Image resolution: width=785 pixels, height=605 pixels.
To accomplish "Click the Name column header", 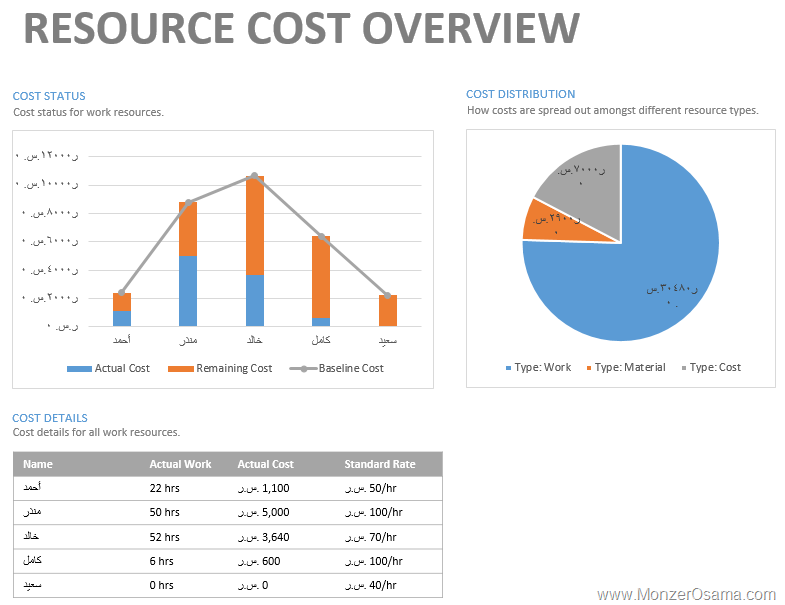I will coord(38,464).
